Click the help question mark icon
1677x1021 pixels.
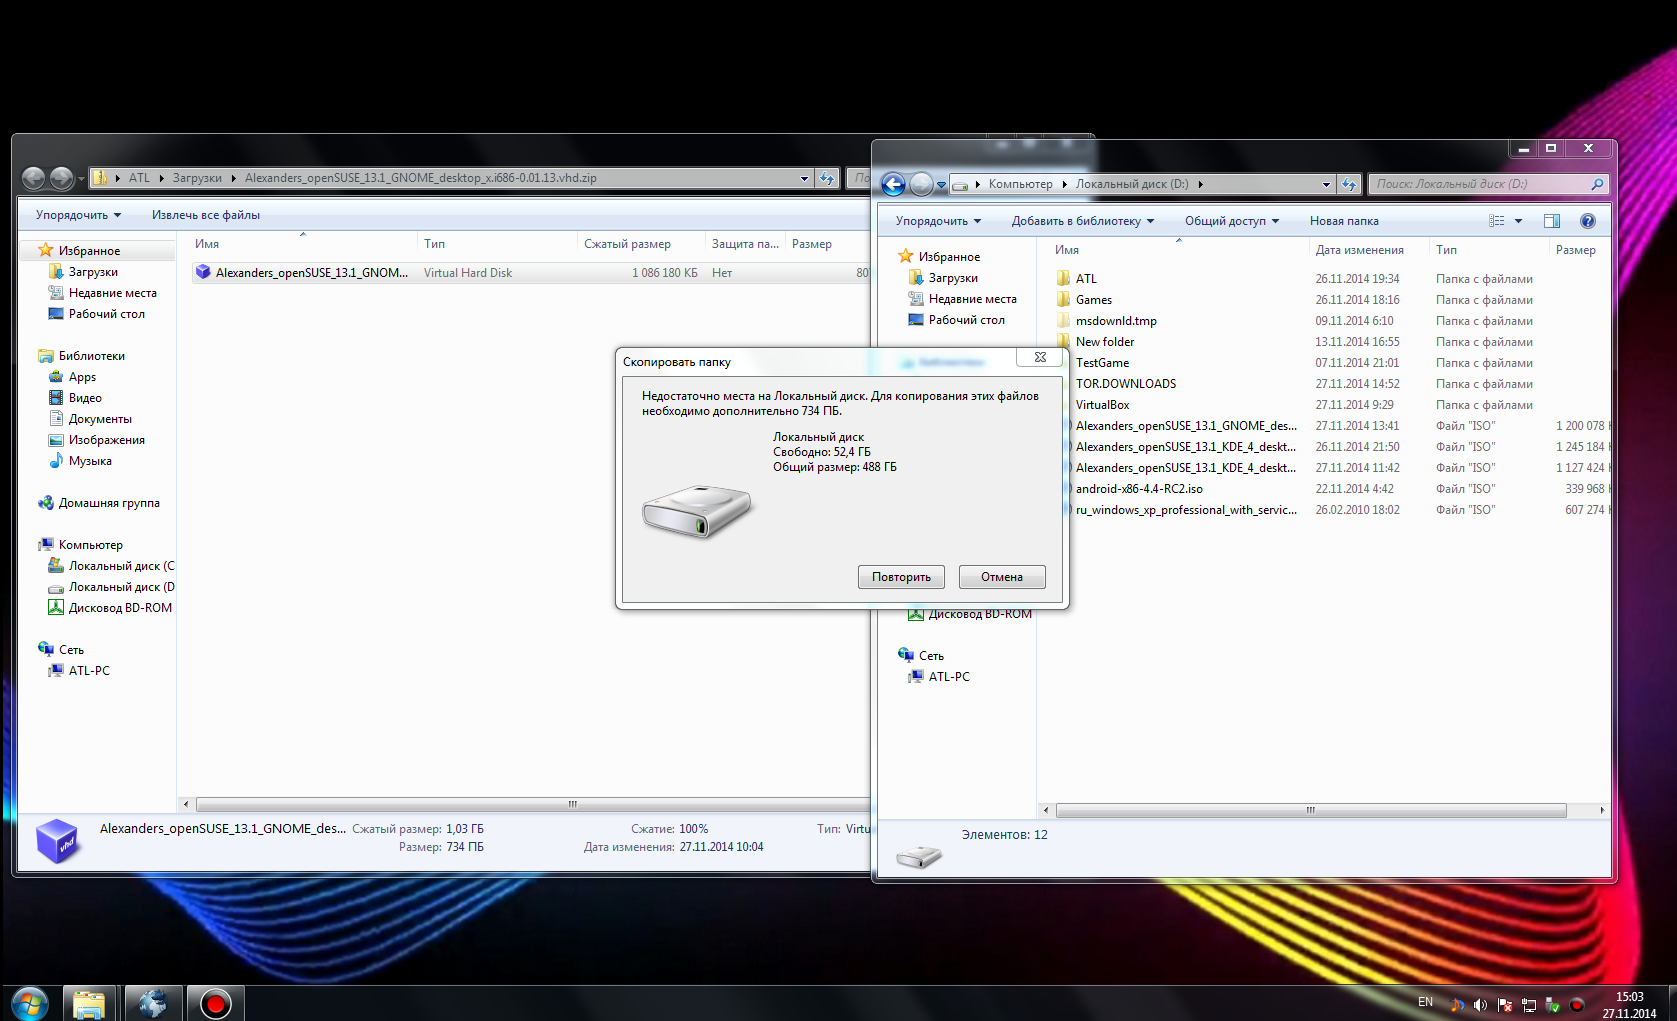pos(1587,221)
